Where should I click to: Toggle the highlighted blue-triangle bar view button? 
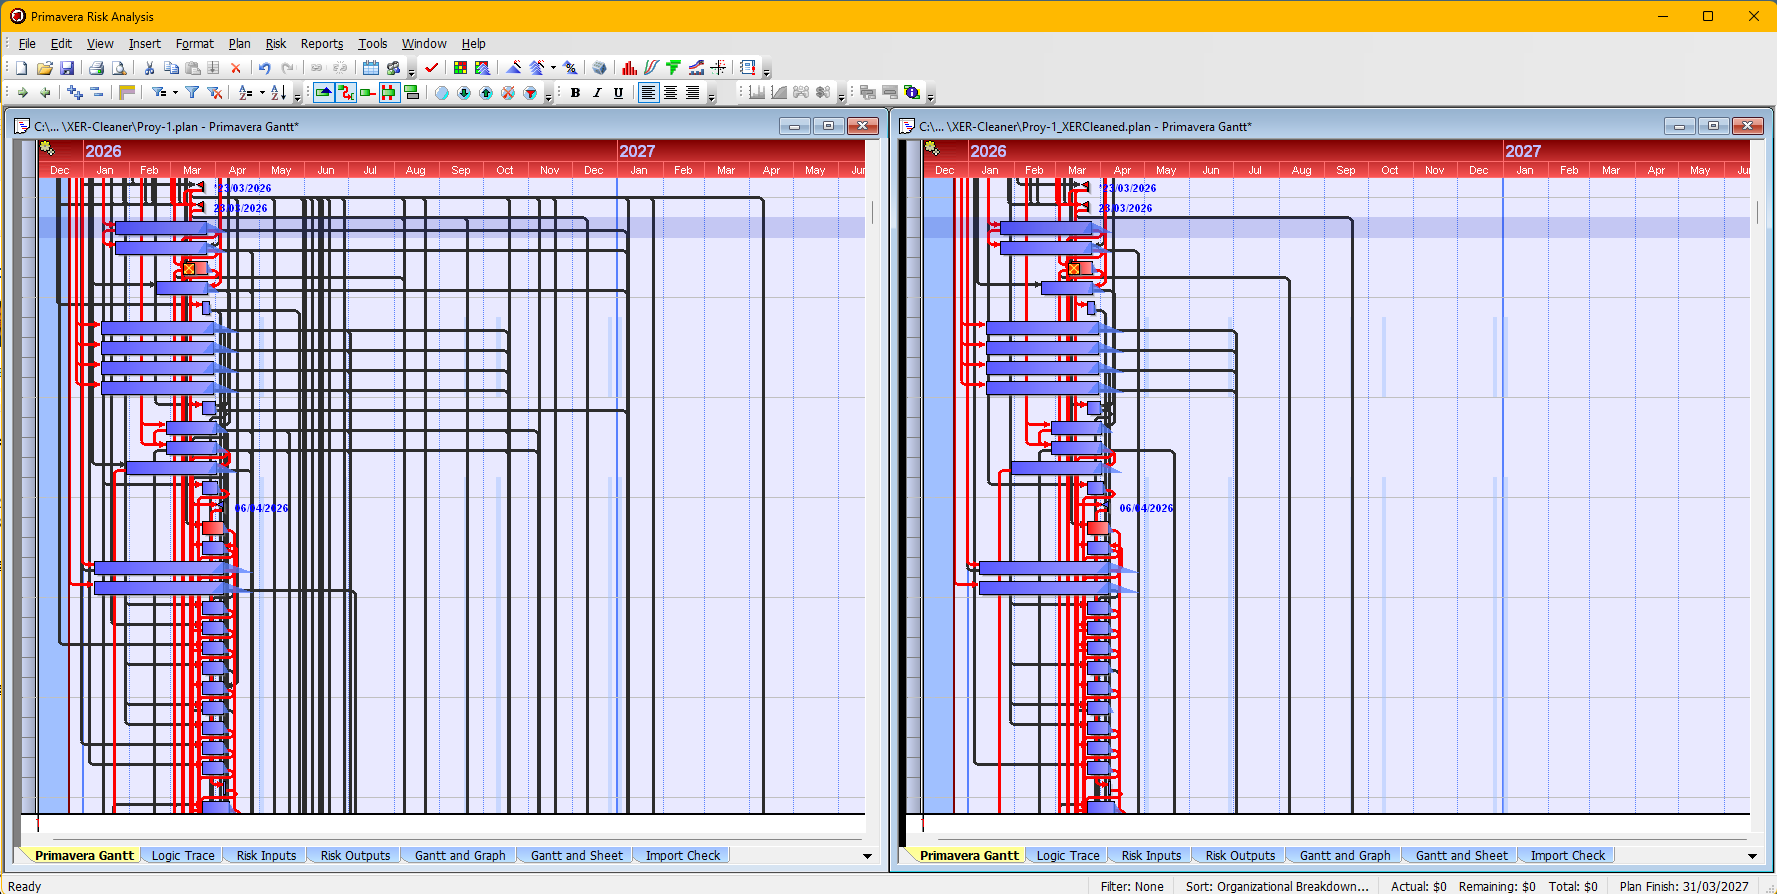pyautogui.click(x=324, y=93)
